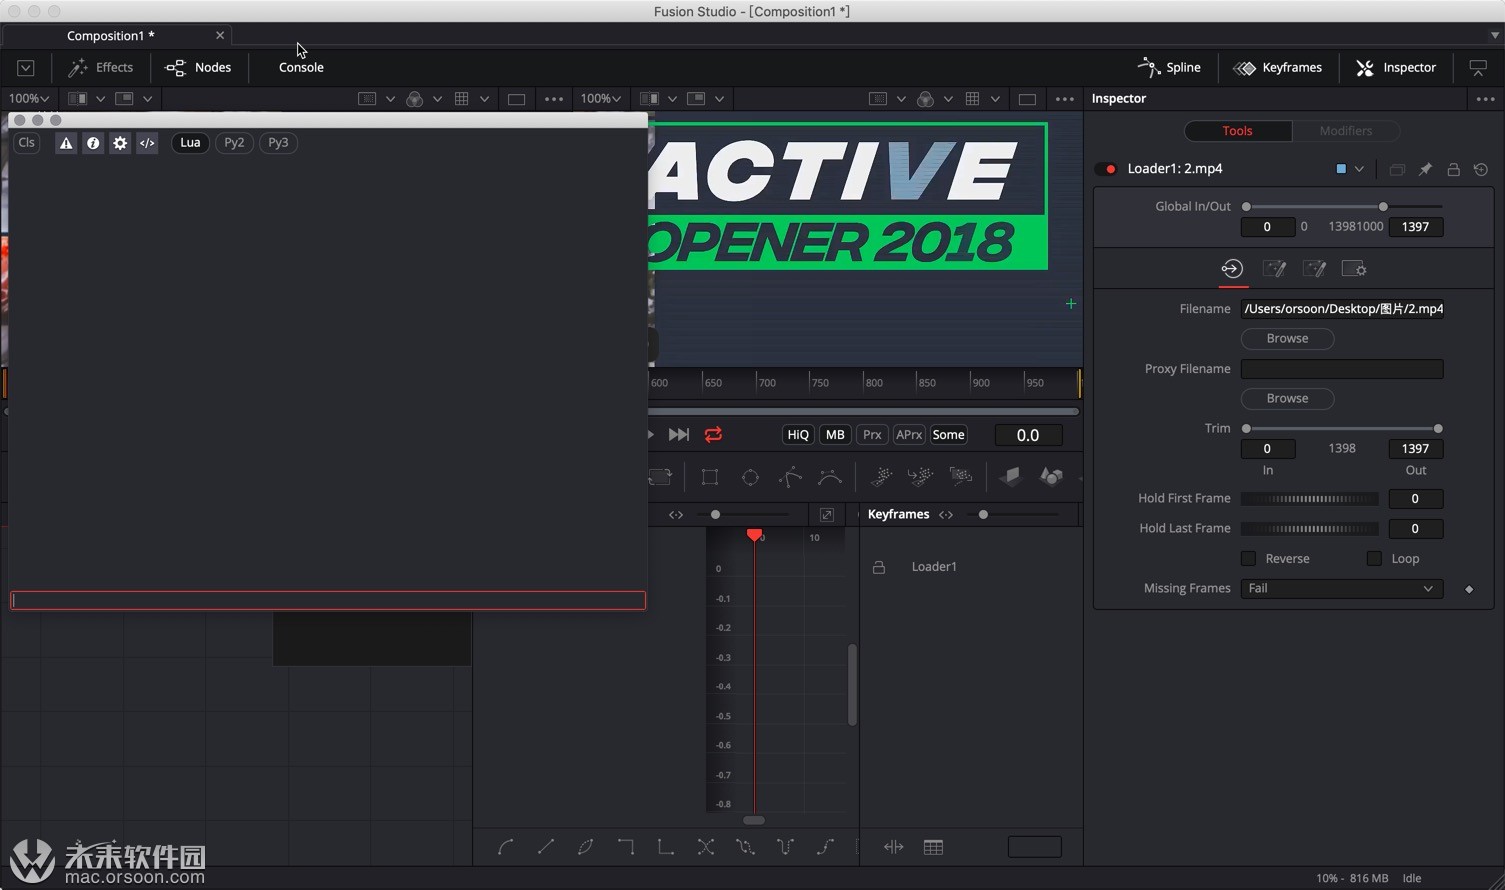The height and width of the screenshot is (890, 1505).
Task: Open Console from toolbar
Action: click(x=301, y=67)
